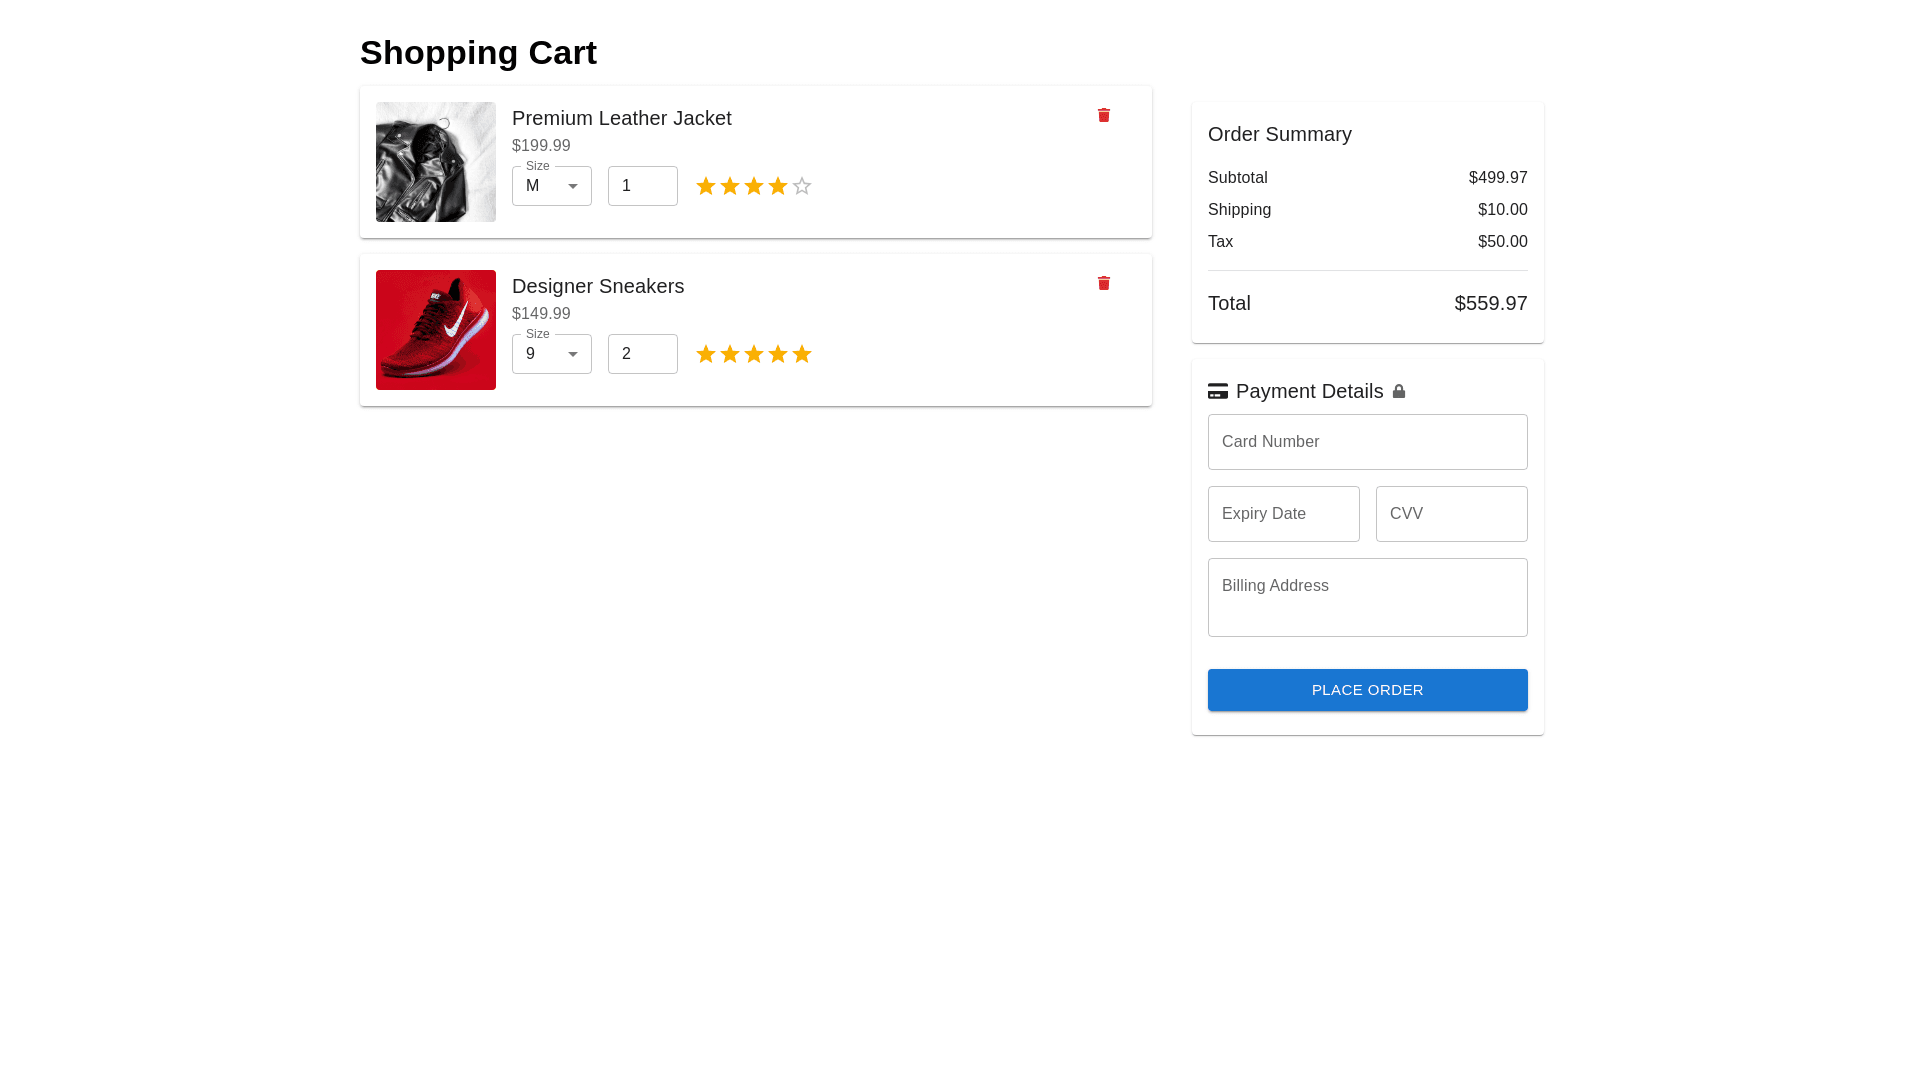Rate the Leather Jacket four stars
The width and height of the screenshot is (1920, 1080).
pos(778,187)
